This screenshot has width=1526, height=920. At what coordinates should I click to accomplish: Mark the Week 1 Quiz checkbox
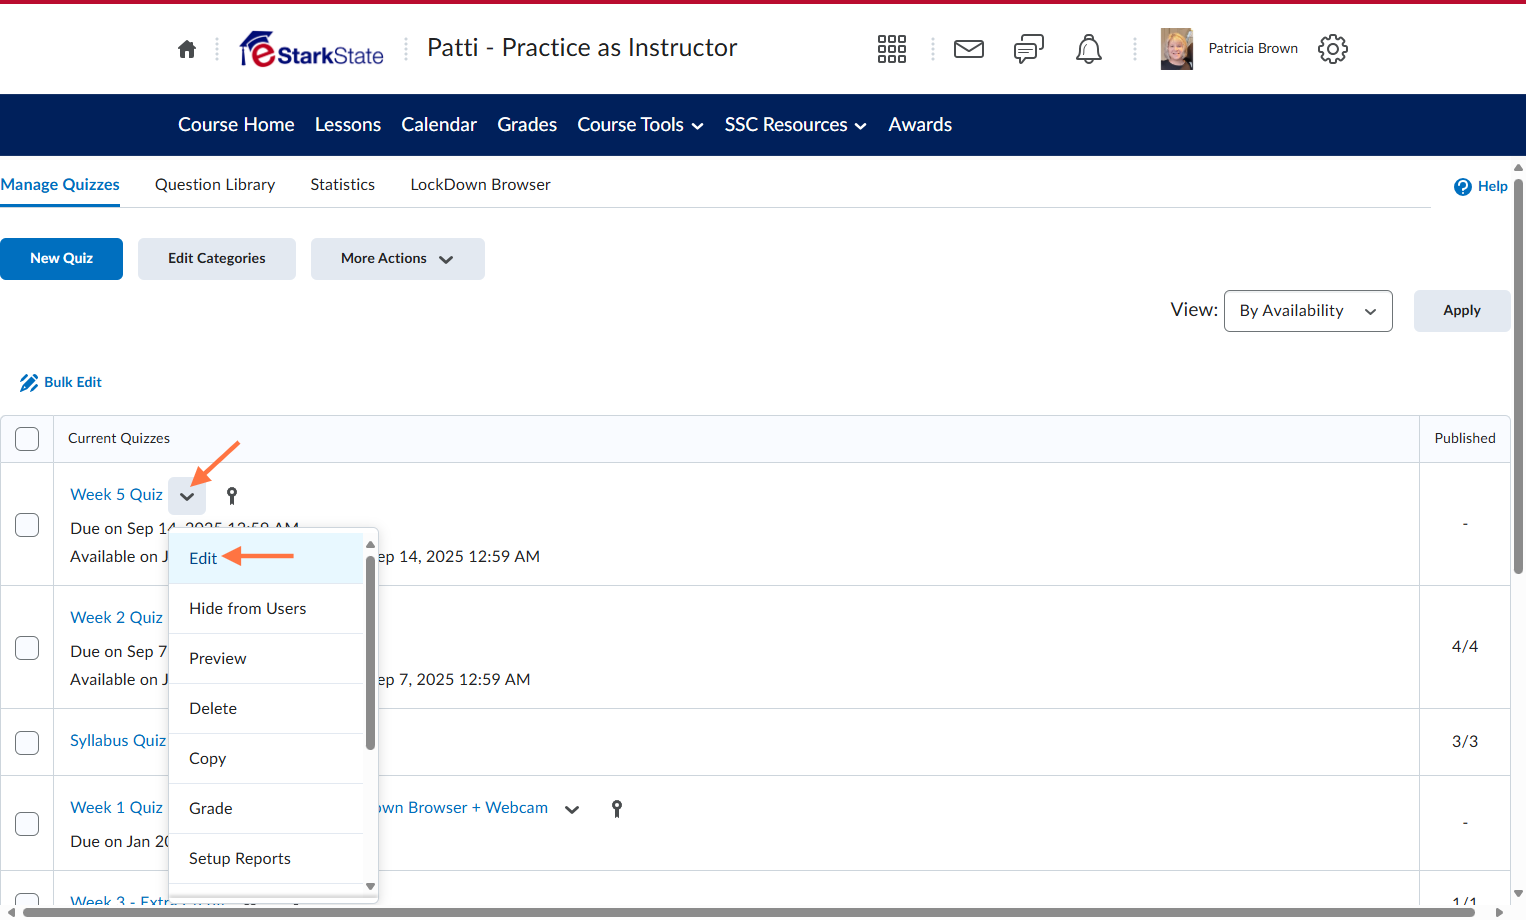(27, 824)
